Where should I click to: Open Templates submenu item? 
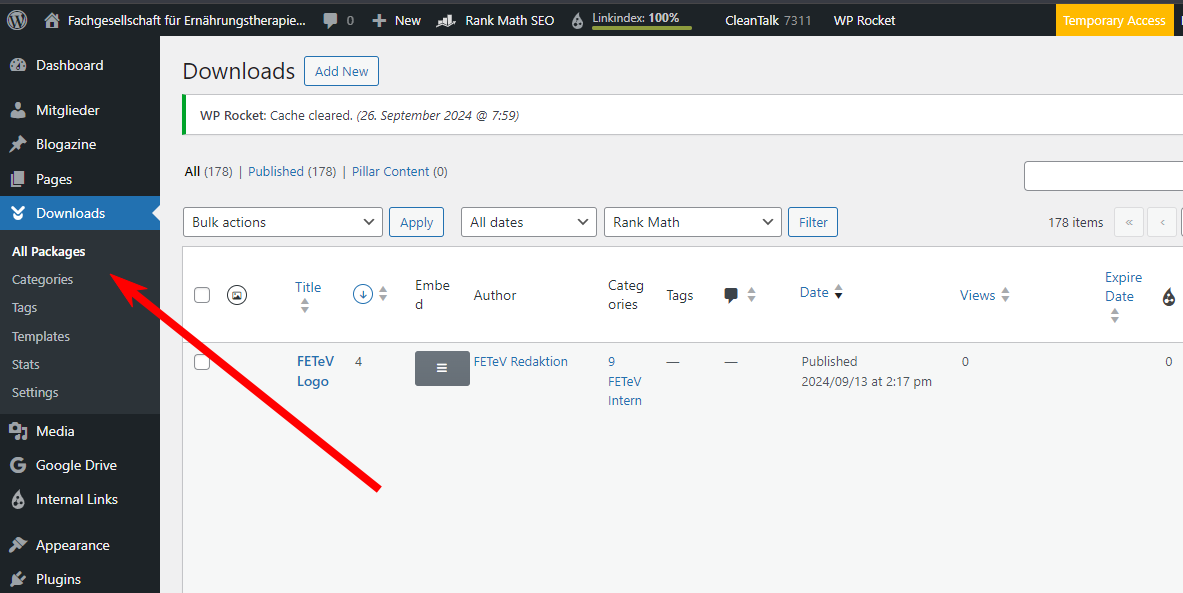coord(41,336)
